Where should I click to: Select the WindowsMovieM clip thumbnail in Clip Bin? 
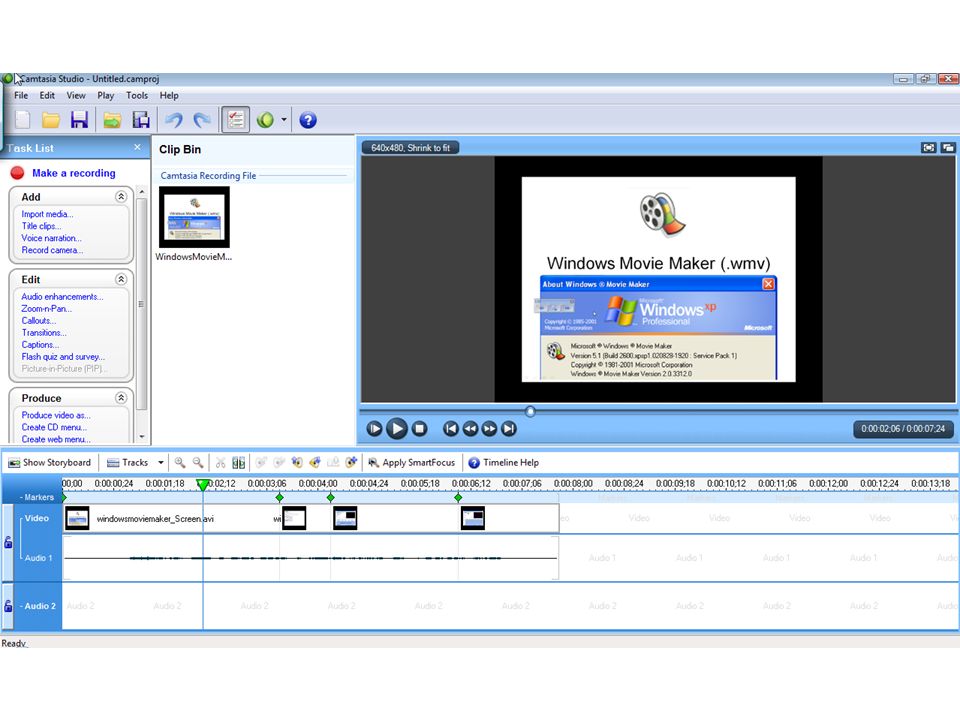(x=195, y=217)
